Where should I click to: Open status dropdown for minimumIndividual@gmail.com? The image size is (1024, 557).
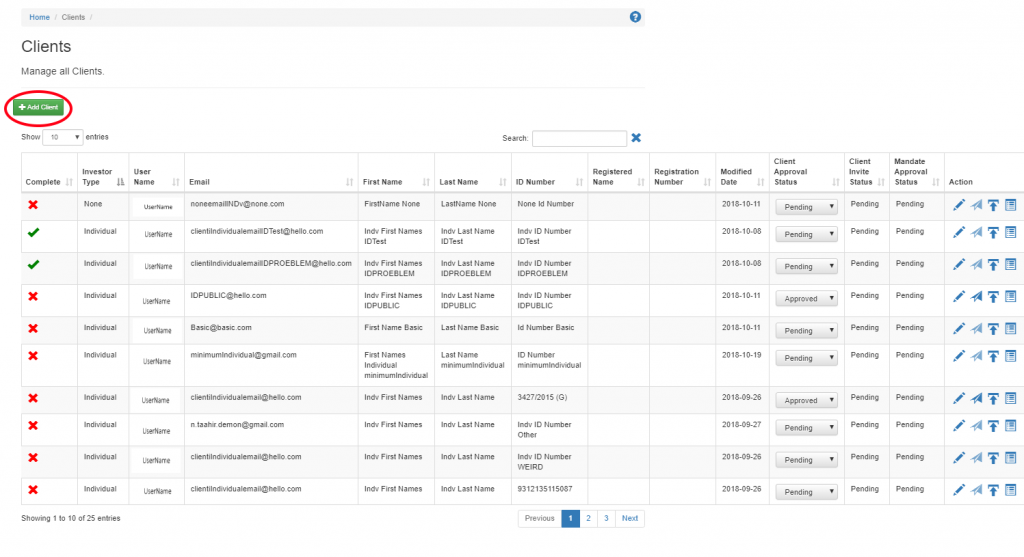807,358
